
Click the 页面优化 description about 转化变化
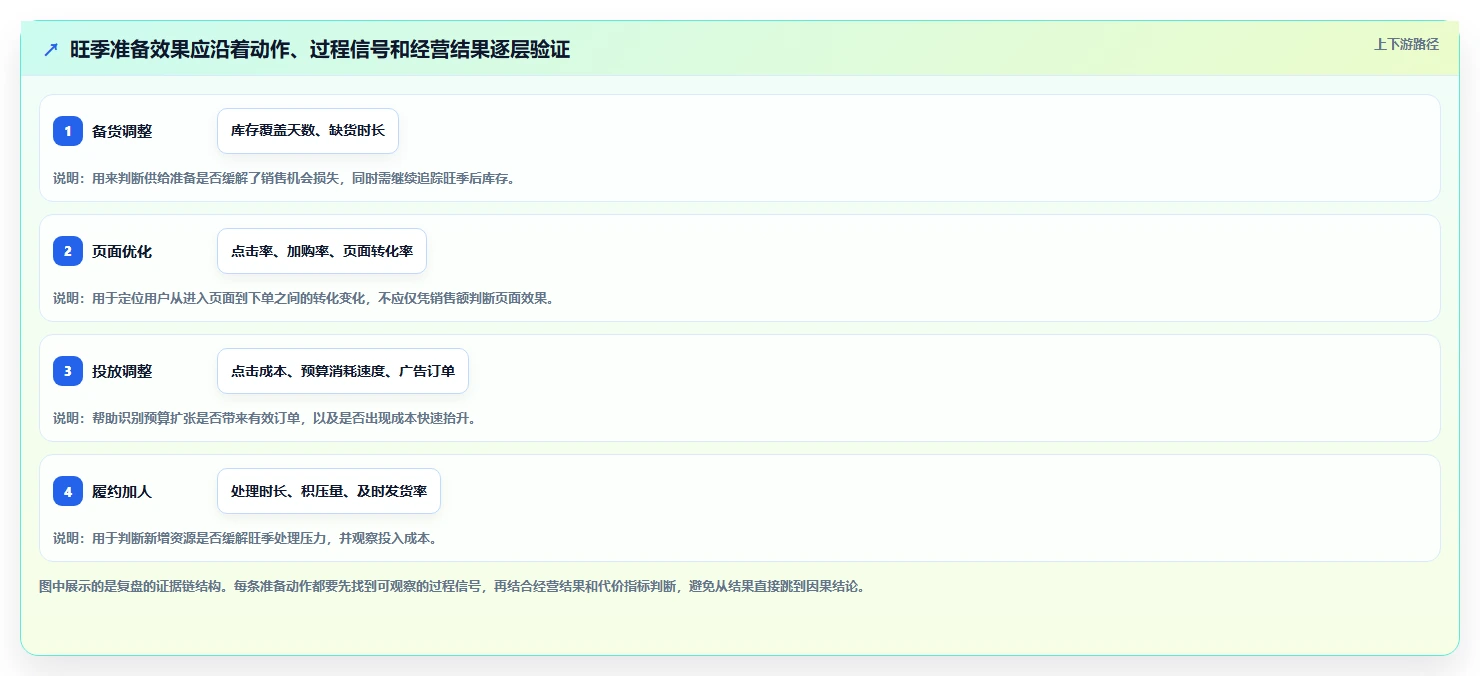[x=303, y=298]
